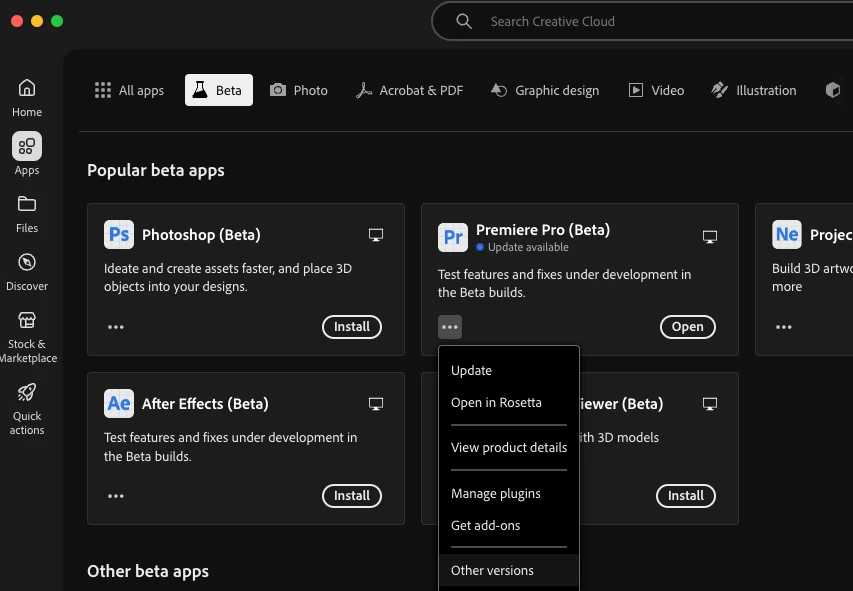Click the Update available status text

[528, 247]
